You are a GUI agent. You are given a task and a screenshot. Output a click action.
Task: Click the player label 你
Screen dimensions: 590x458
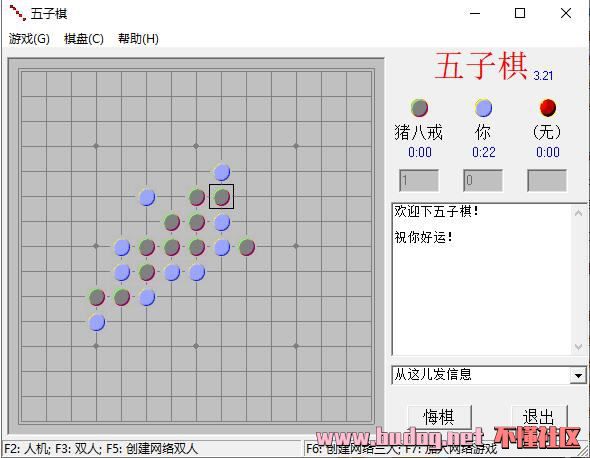[x=483, y=132]
